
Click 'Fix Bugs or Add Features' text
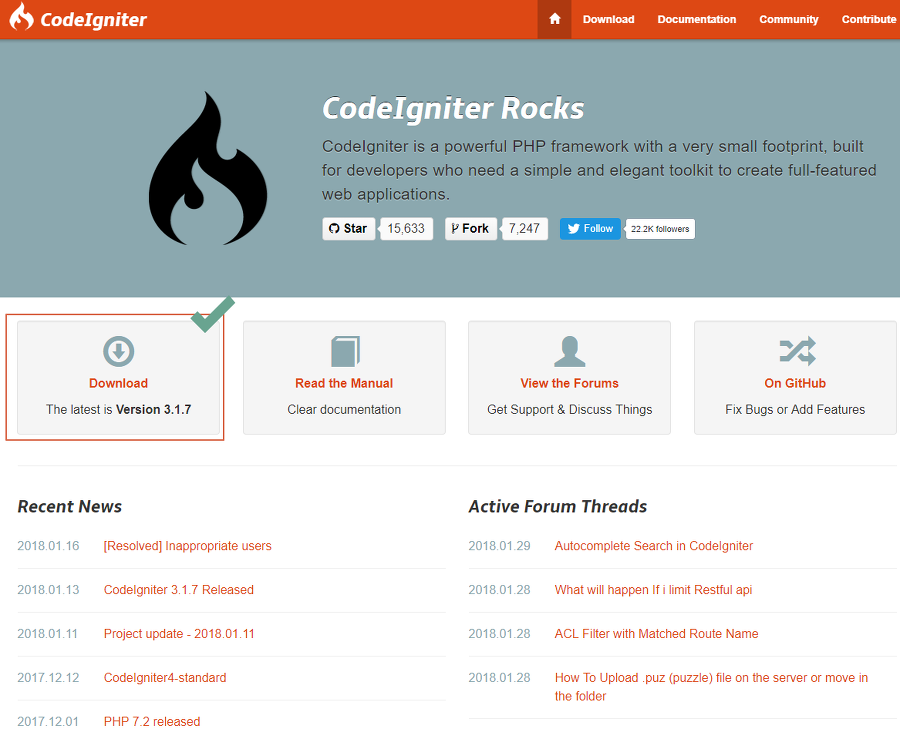[x=795, y=409]
